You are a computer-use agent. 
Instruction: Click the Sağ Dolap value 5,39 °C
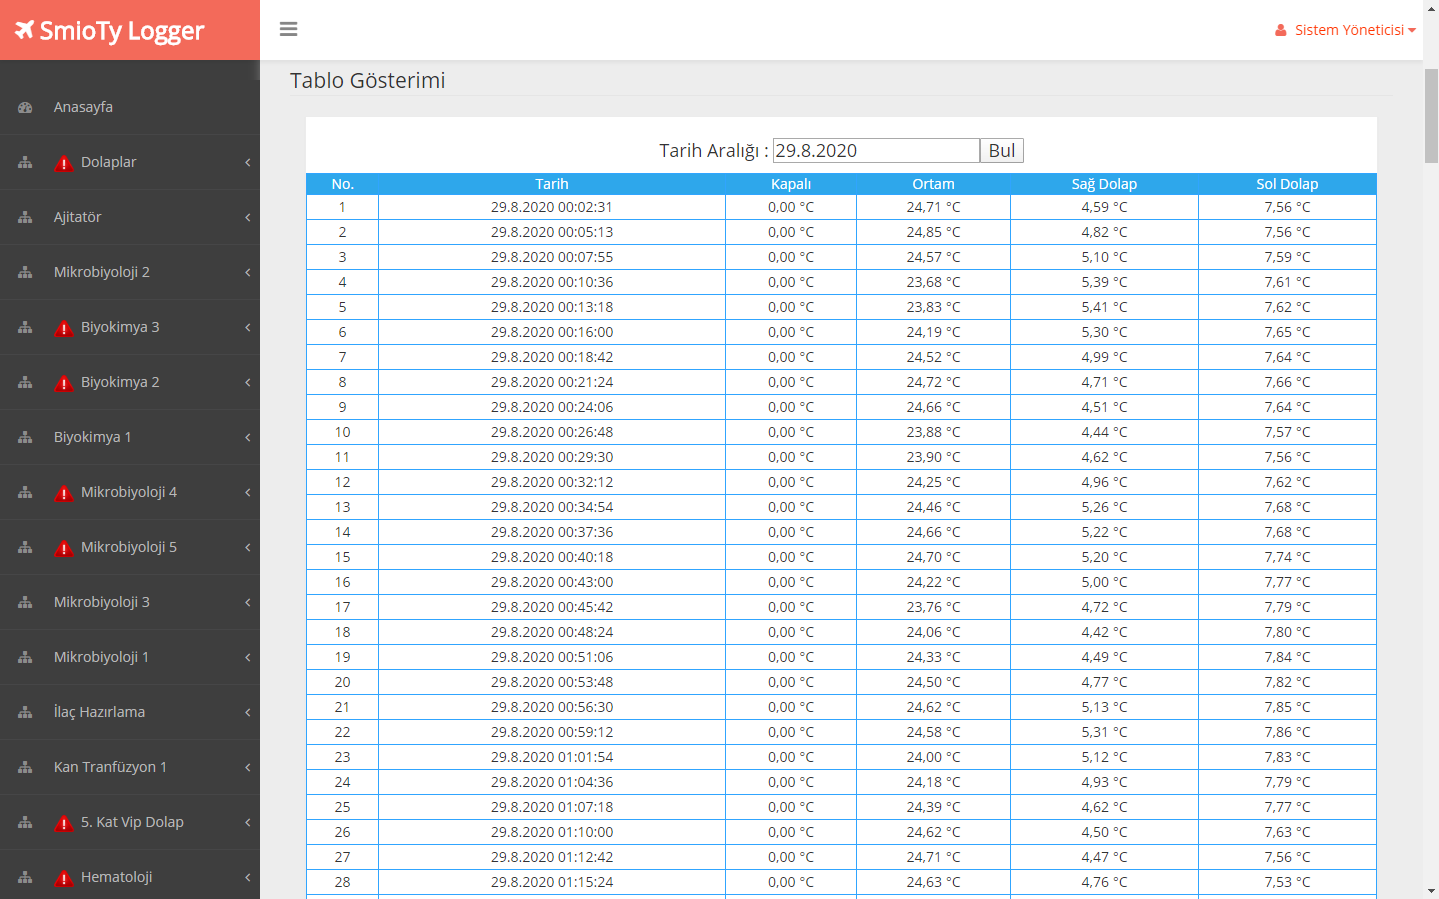(1104, 282)
